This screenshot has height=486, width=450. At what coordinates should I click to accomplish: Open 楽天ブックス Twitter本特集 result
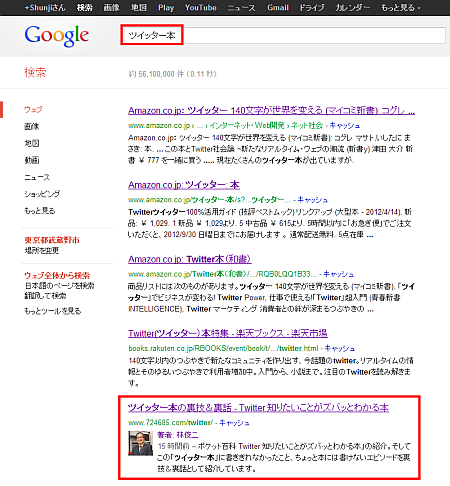228,333
